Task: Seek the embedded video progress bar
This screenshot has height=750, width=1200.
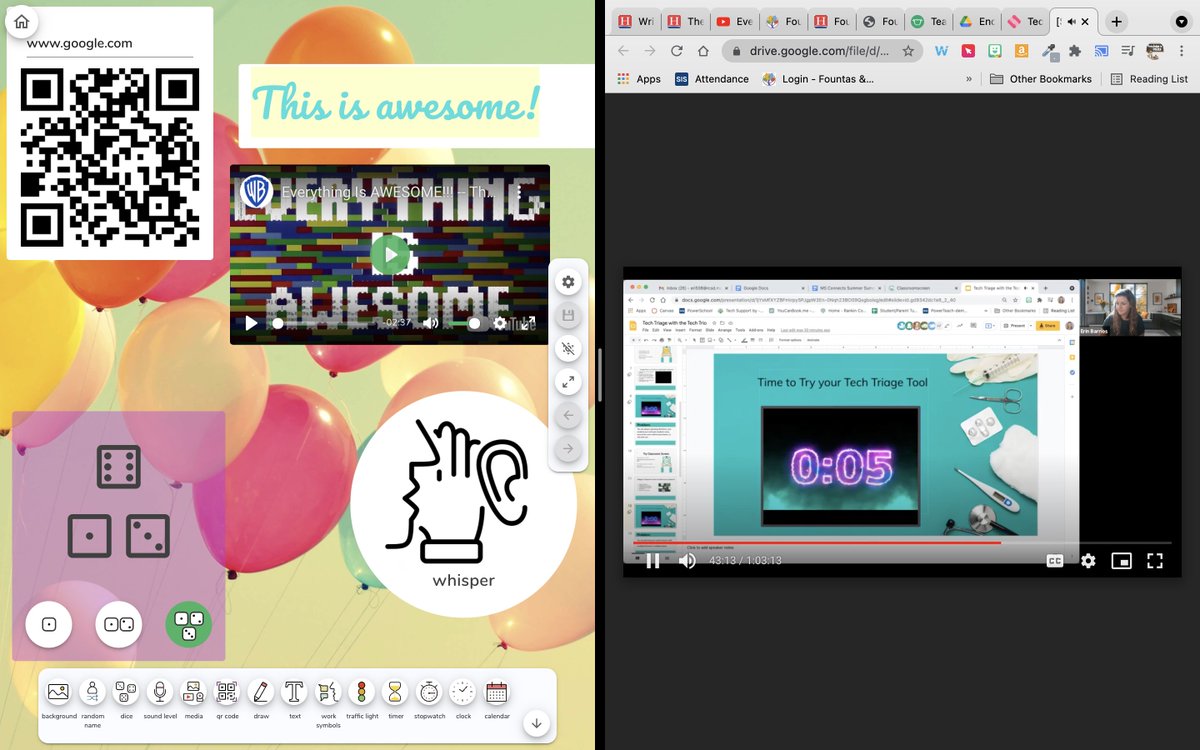Action: point(325,323)
